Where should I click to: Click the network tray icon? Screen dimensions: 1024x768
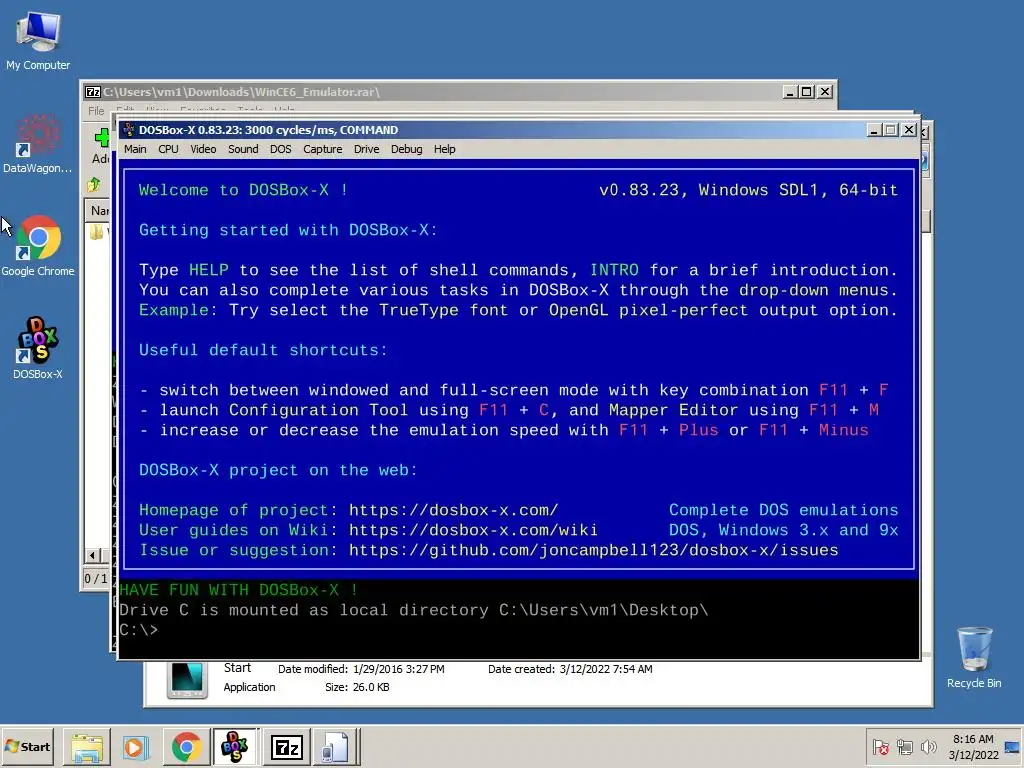click(x=904, y=746)
